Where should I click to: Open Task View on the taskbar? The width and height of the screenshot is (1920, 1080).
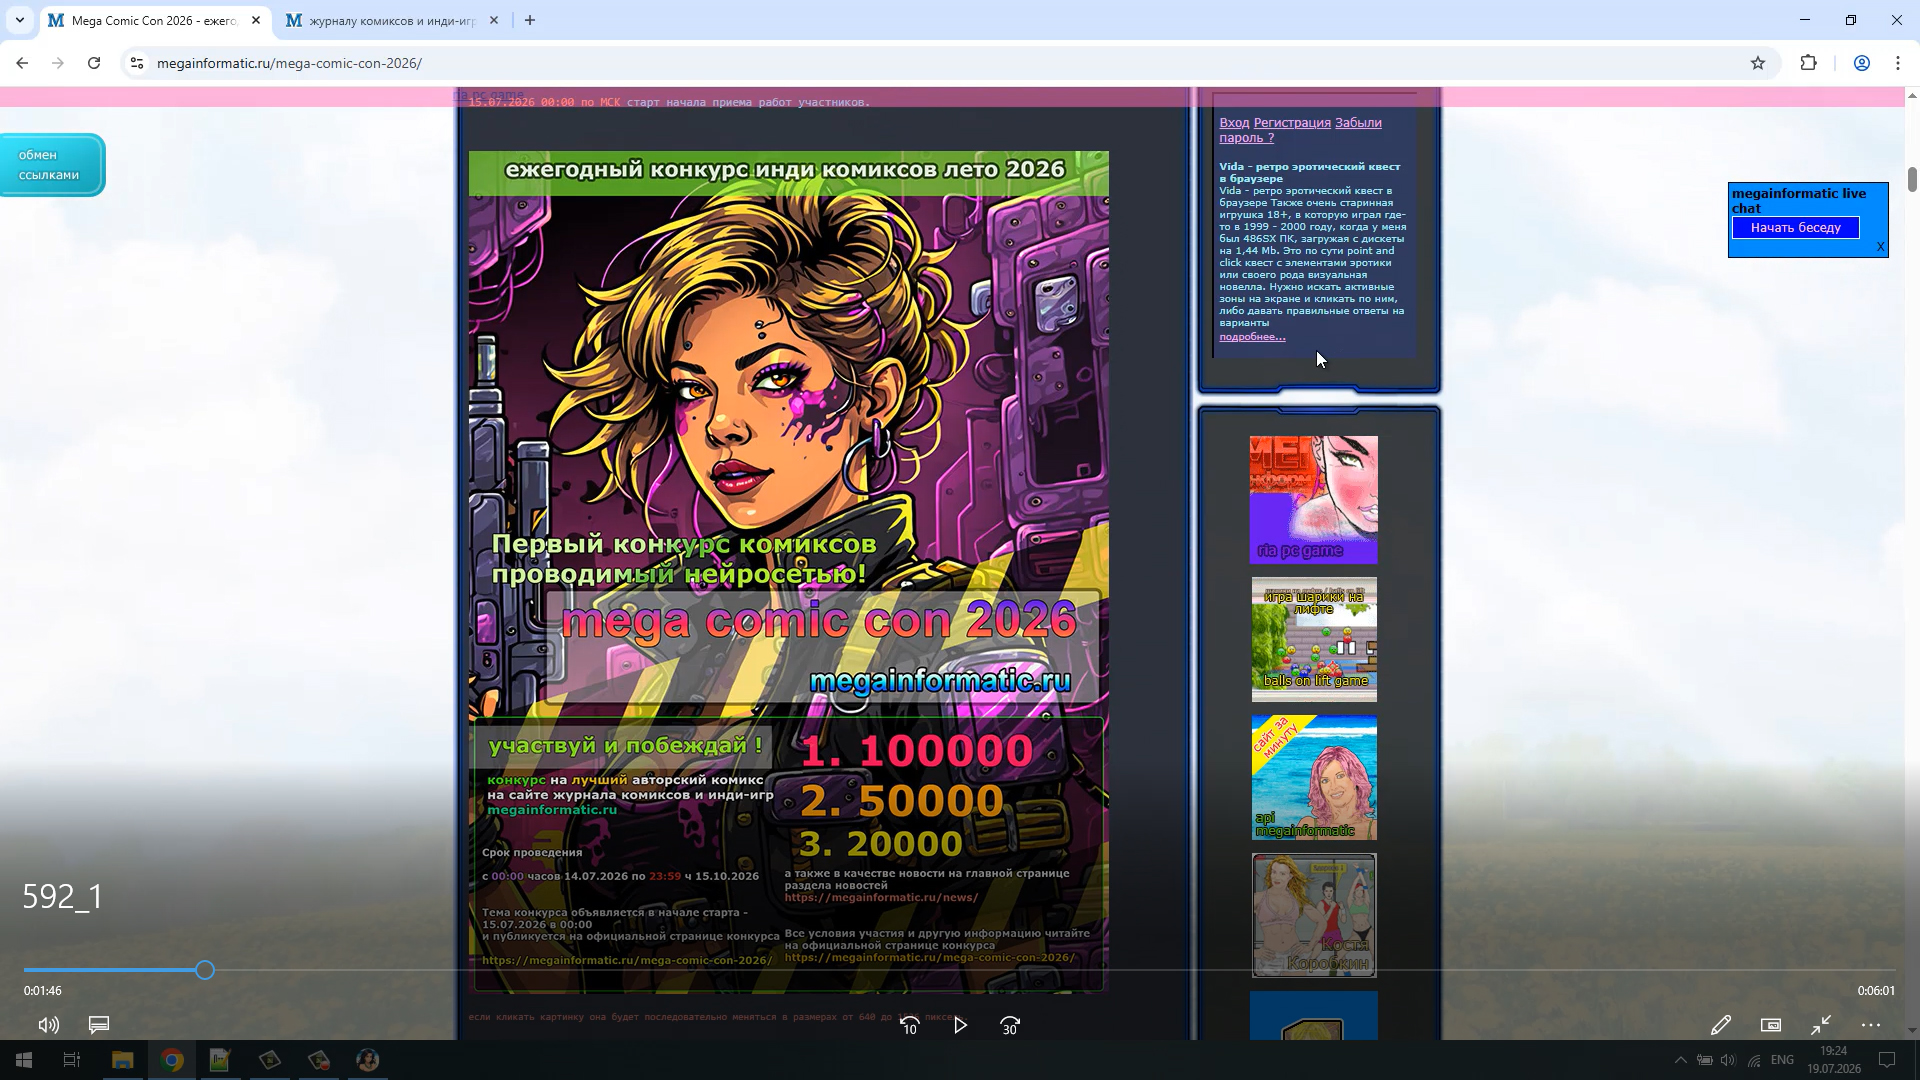pos(72,1060)
